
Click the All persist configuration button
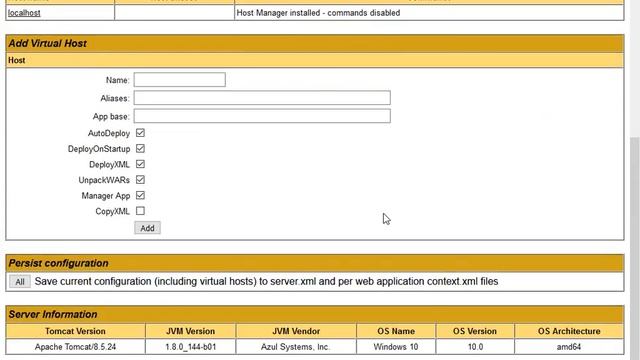20,282
